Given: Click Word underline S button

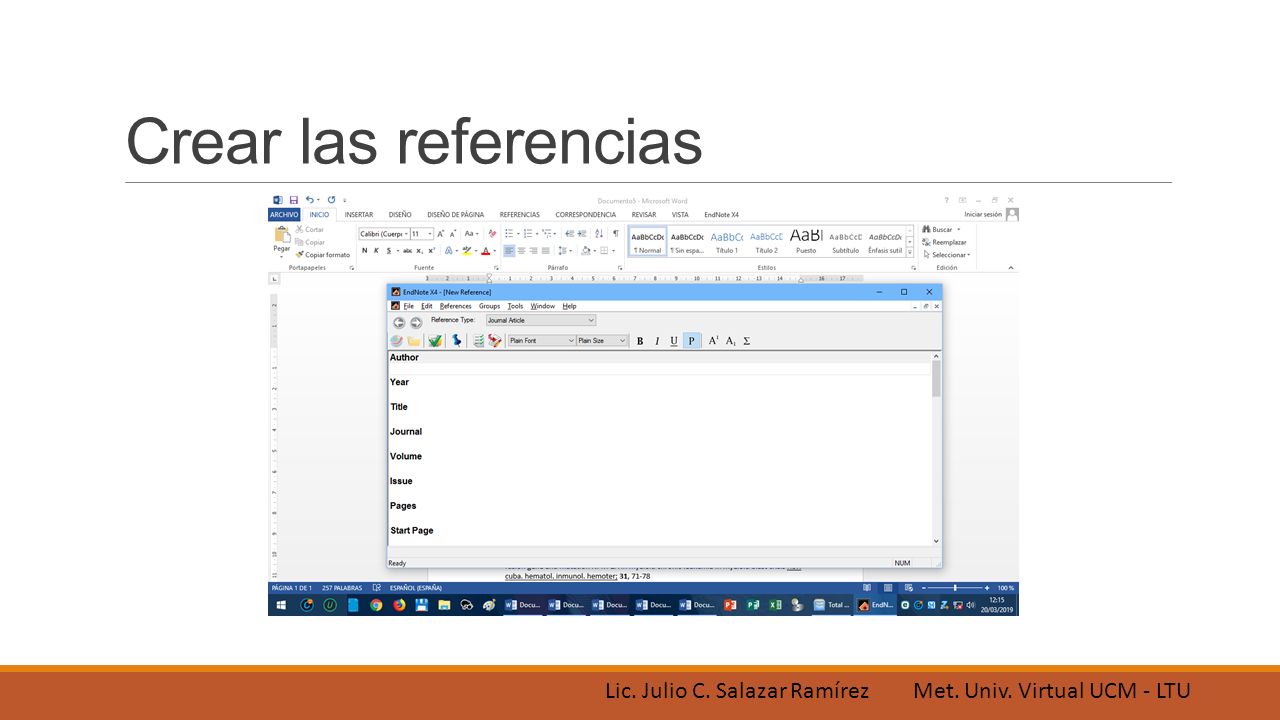Looking at the screenshot, I should pyautogui.click(x=388, y=251).
